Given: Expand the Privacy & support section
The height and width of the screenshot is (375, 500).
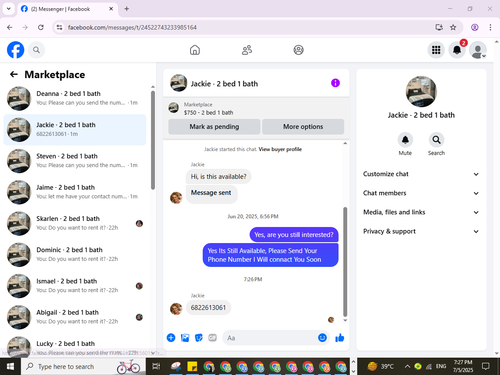Looking at the screenshot, I should tap(421, 231).
